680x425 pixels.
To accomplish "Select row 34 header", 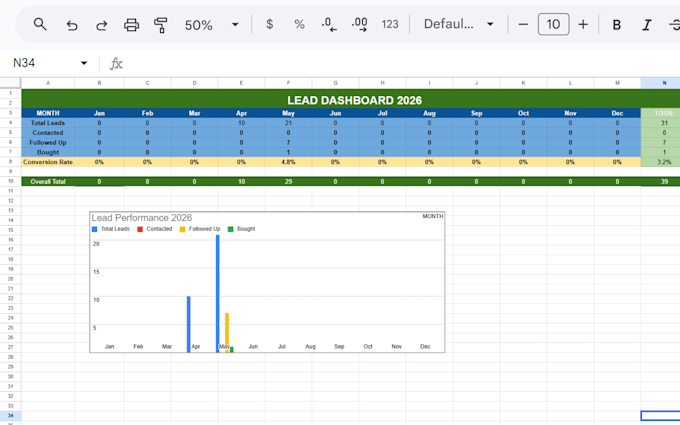I will pos(10,416).
